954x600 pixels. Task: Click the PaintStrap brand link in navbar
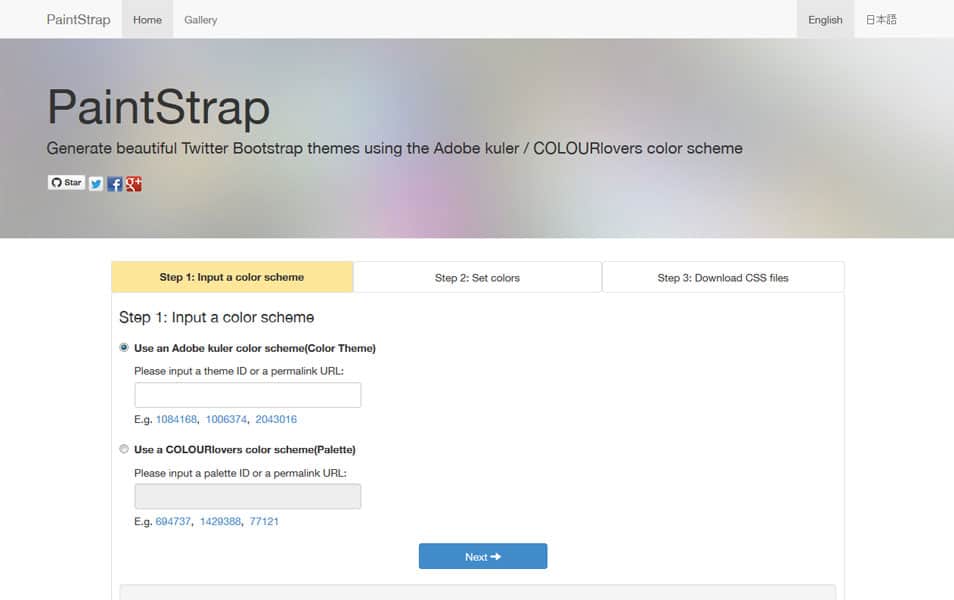pos(78,20)
